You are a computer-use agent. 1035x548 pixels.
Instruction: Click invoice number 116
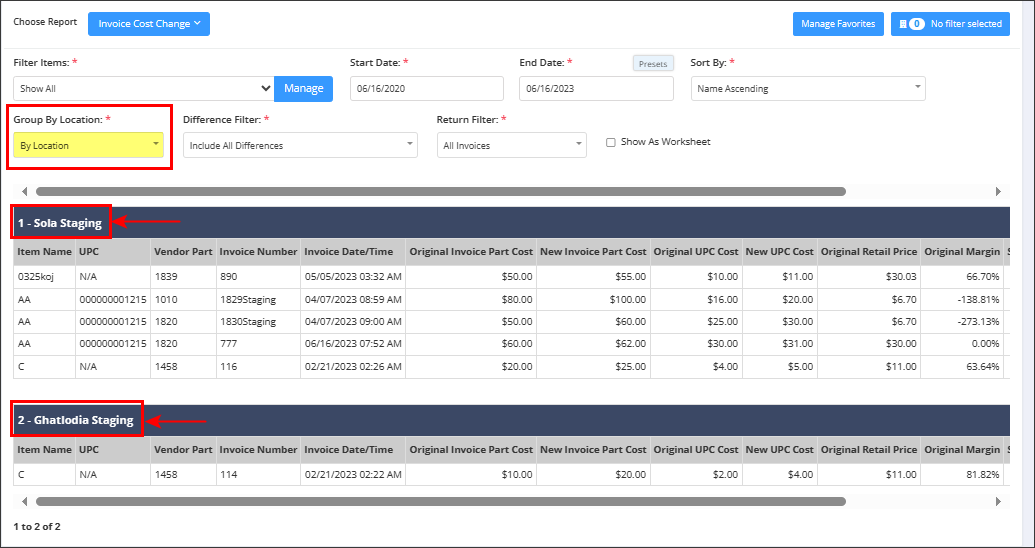click(x=227, y=367)
